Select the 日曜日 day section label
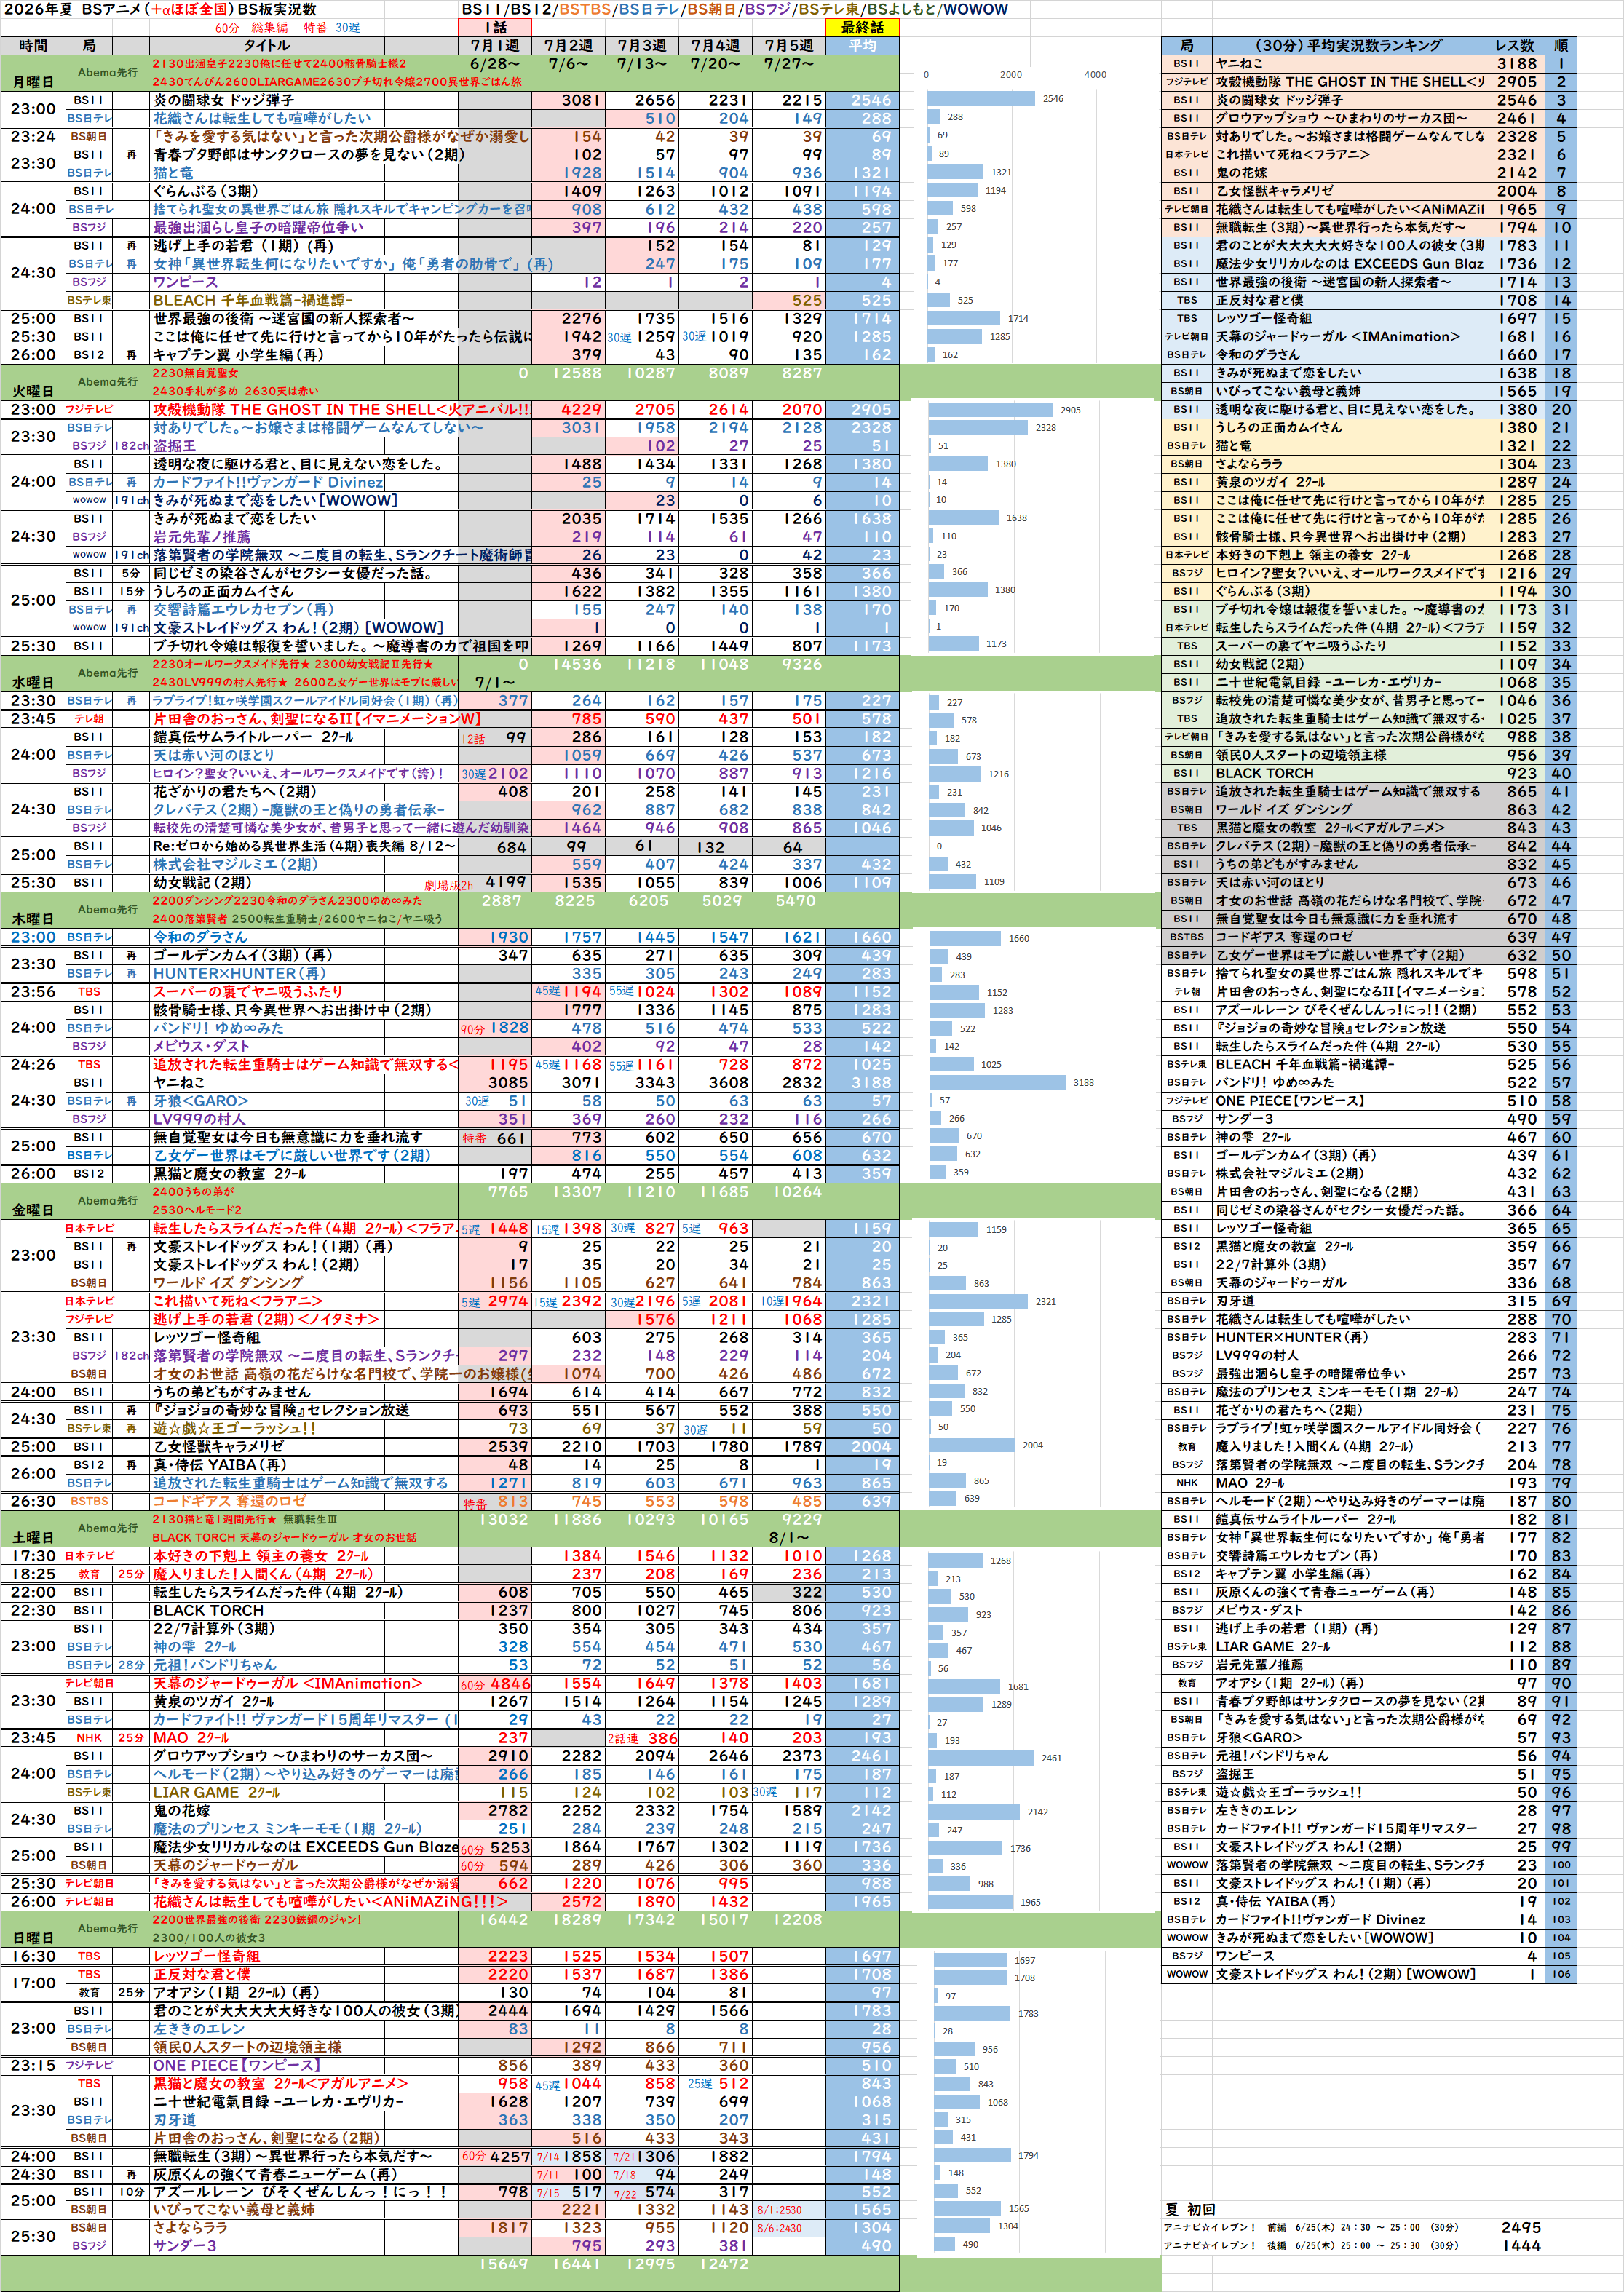Screen dimensions: 1624x2292 point(33,1938)
